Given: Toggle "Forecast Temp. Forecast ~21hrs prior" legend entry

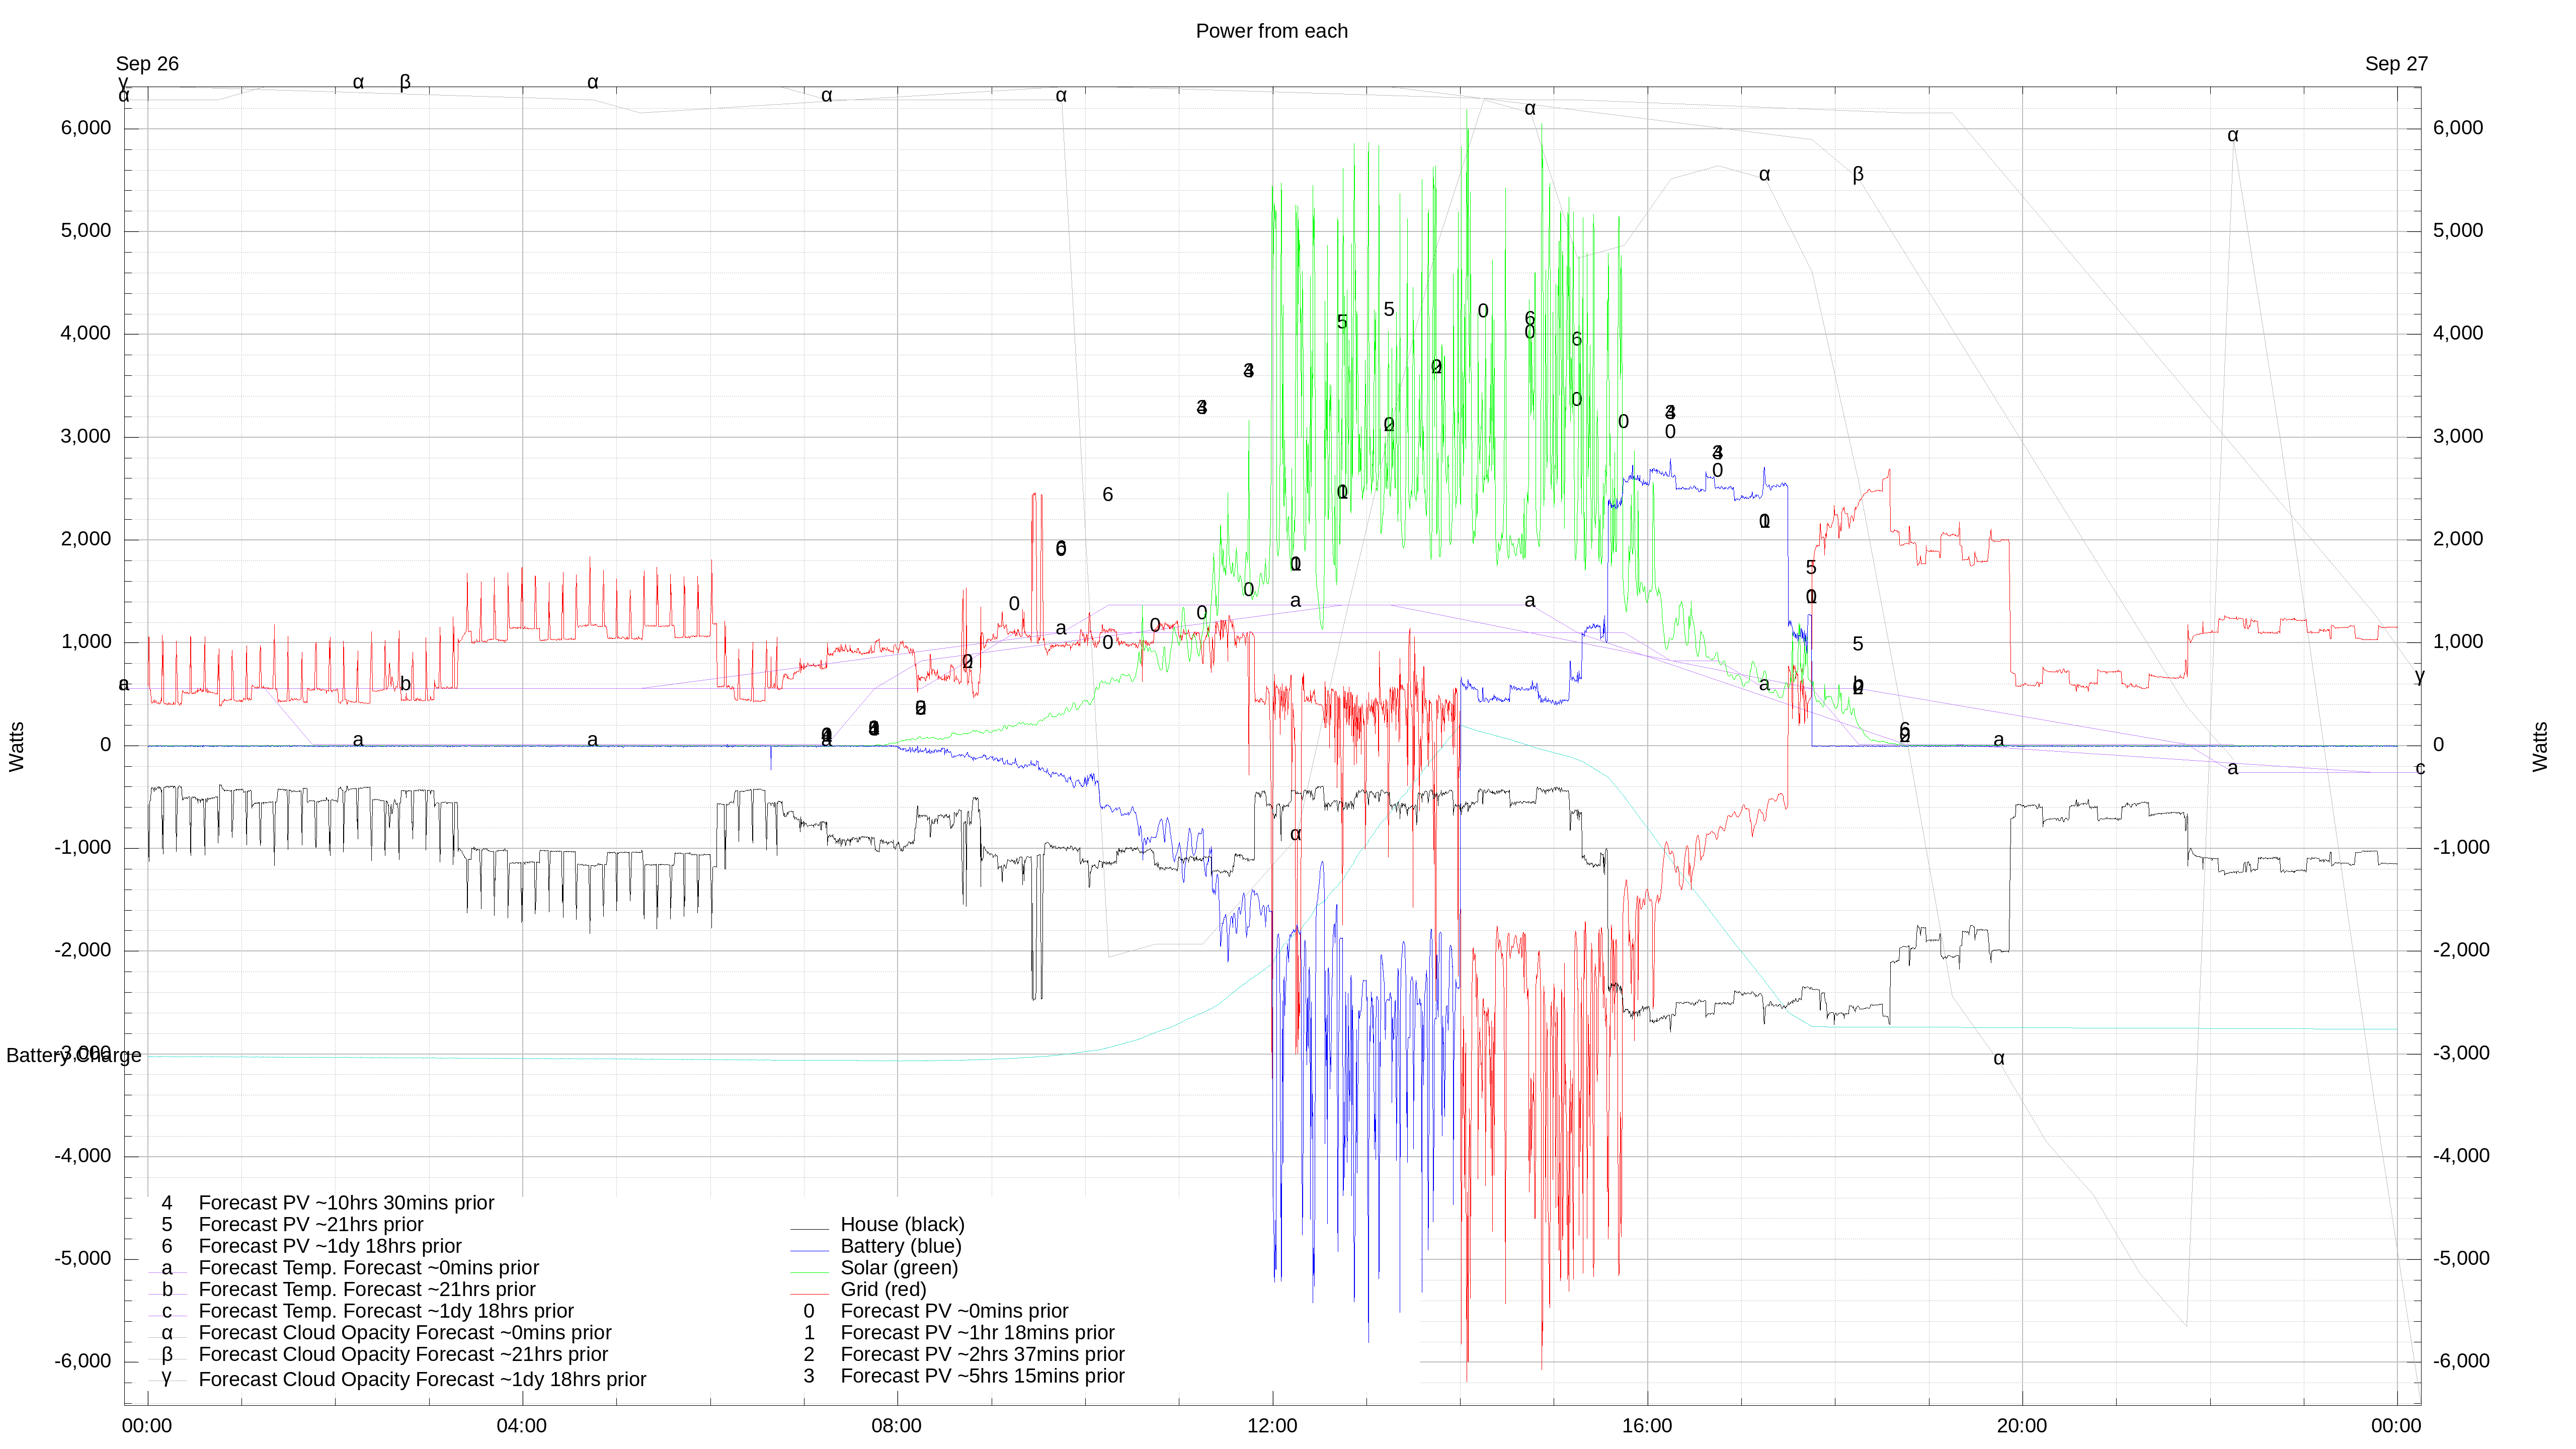Looking at the screenshot, I should 367,1290.
